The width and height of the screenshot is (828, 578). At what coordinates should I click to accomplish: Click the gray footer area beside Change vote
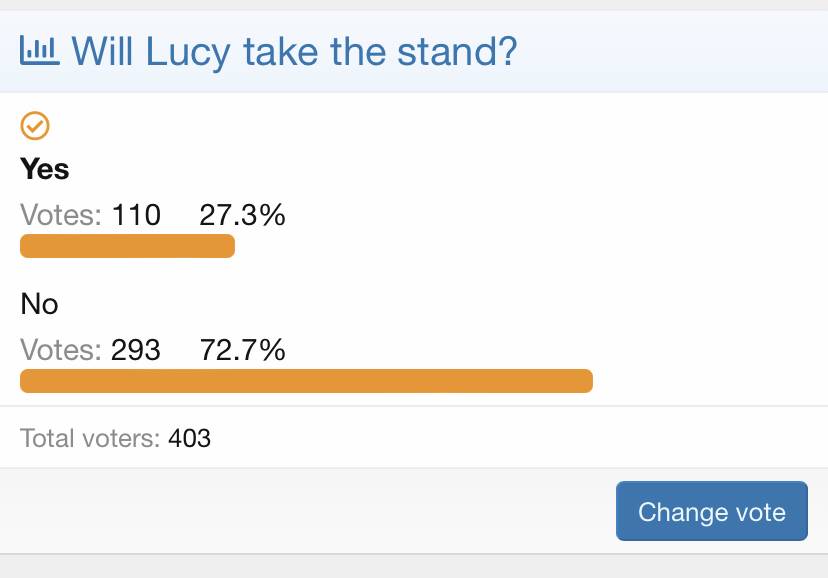point(306,511)
